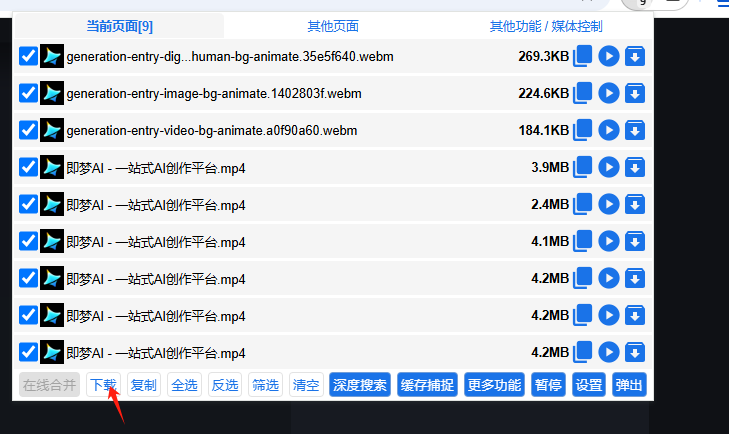Open the 筛选 filter option

pos(265,385)
